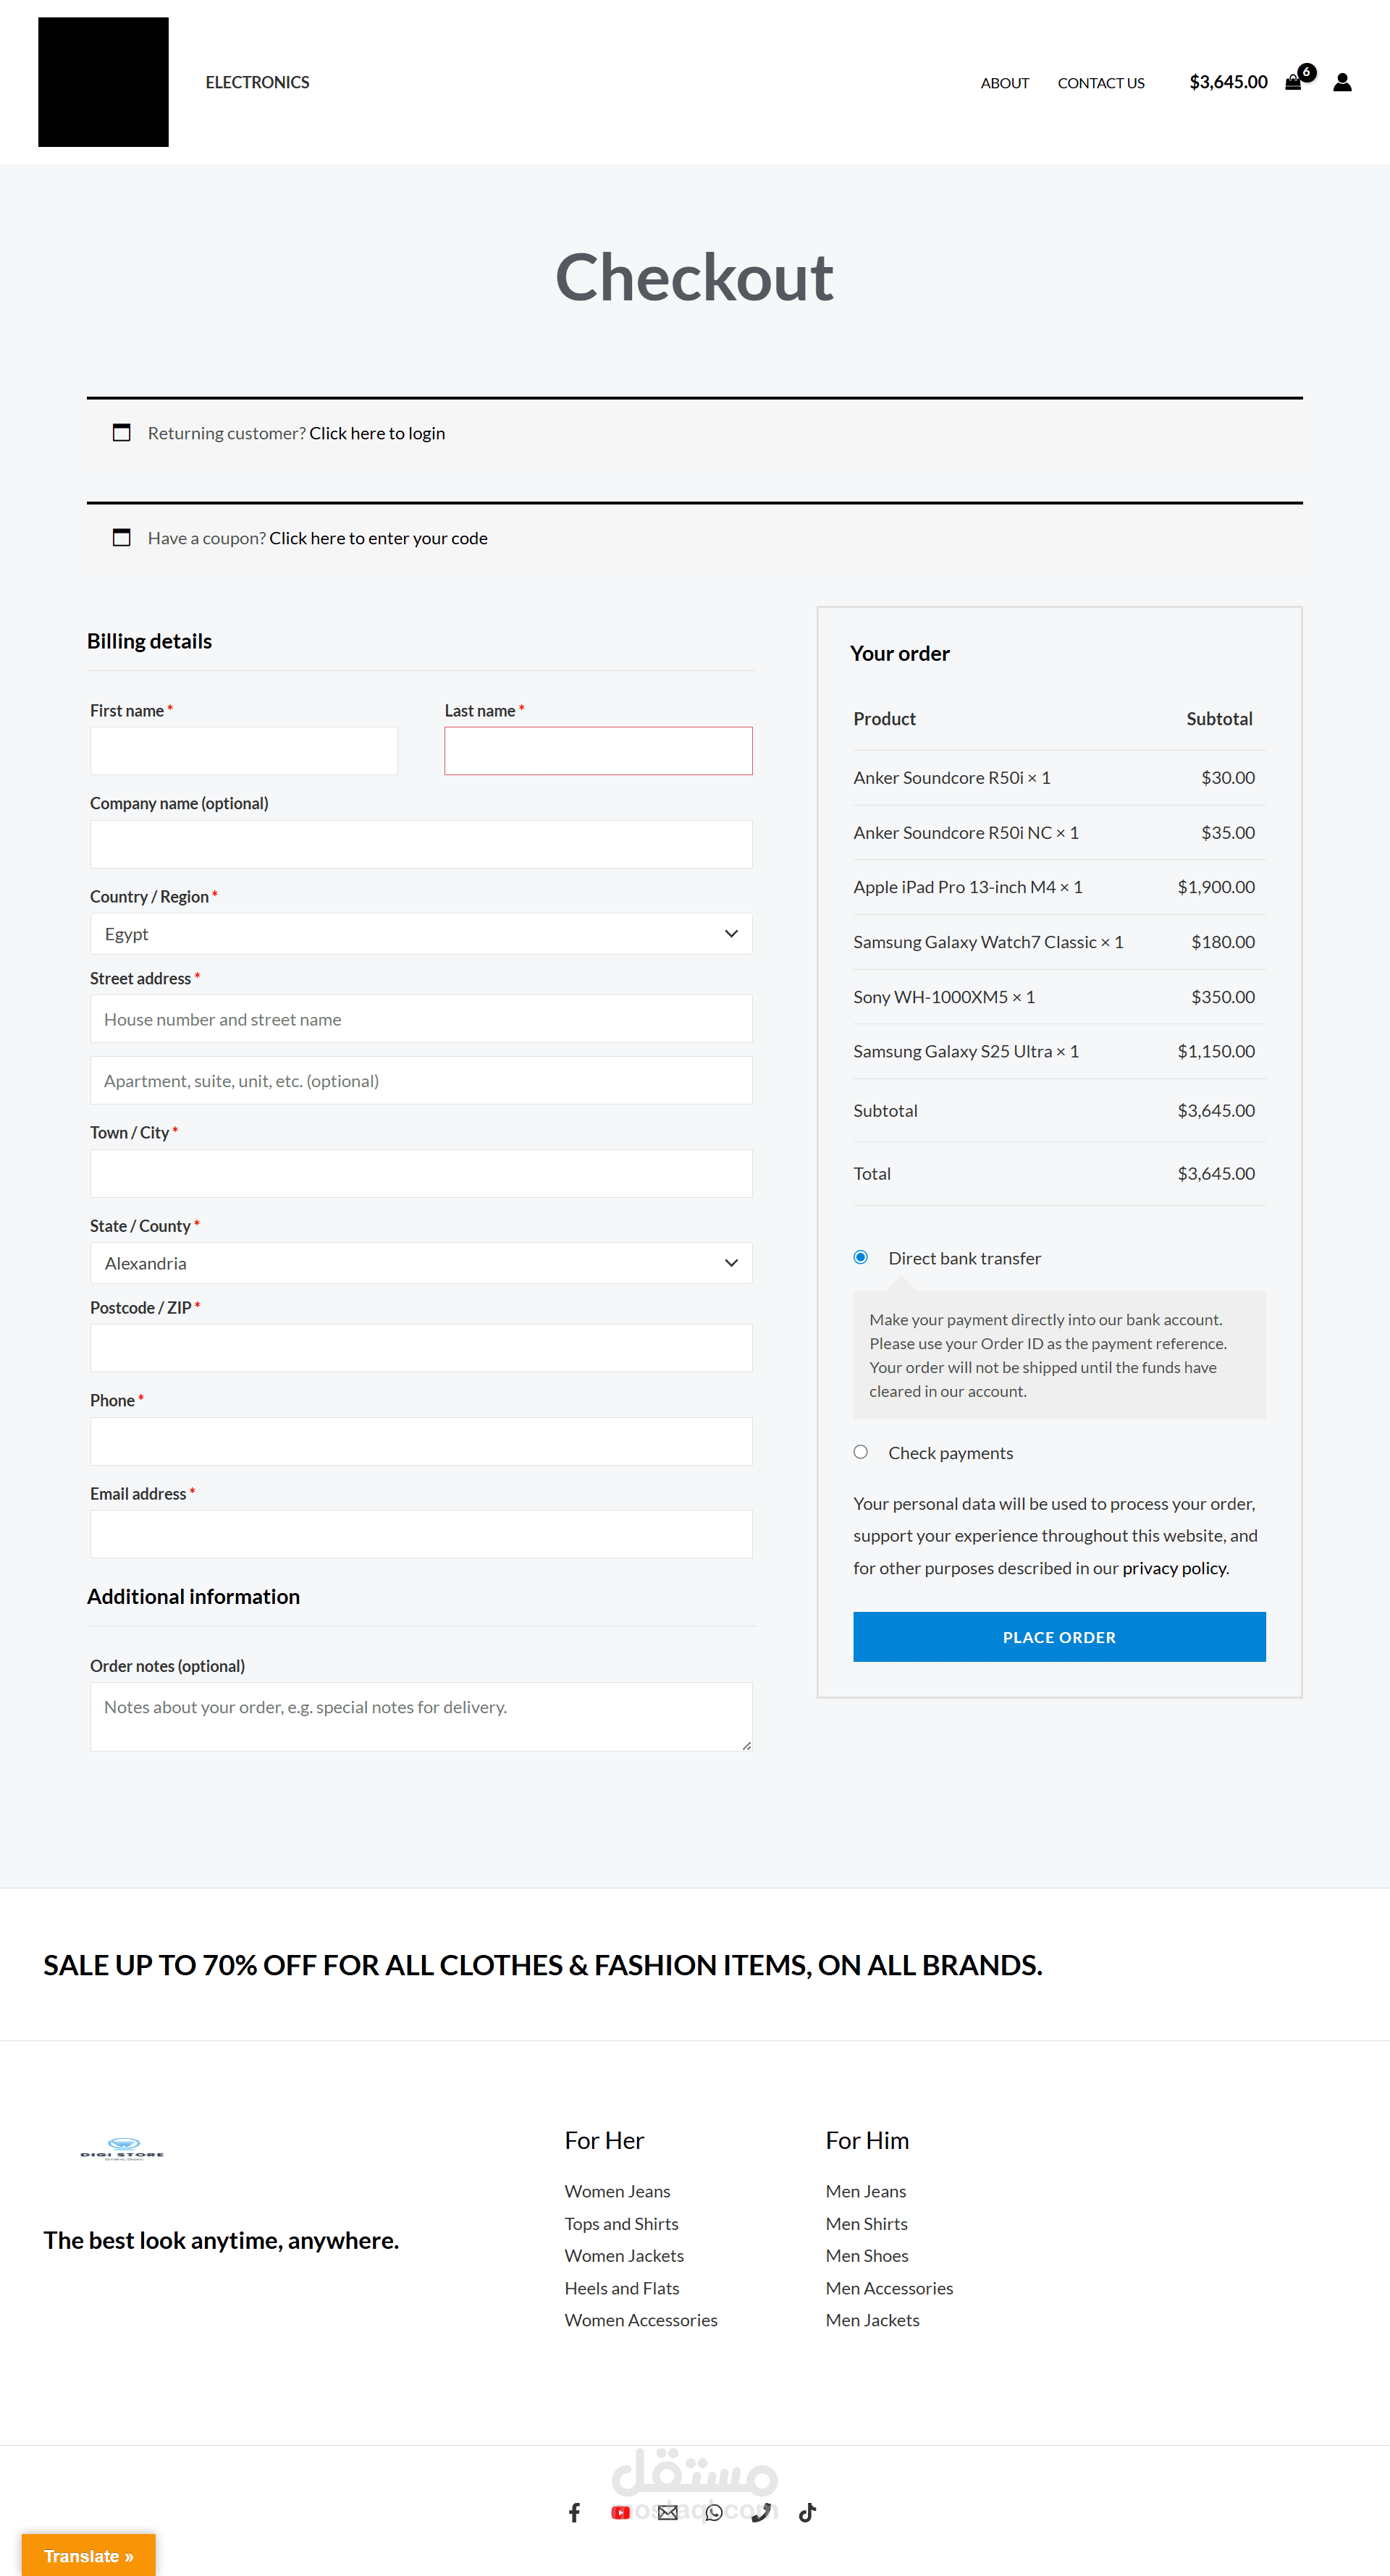Select the Check payments radio option
The height and width of the screenshot is (2576, 1390).
coord(860,1452)
